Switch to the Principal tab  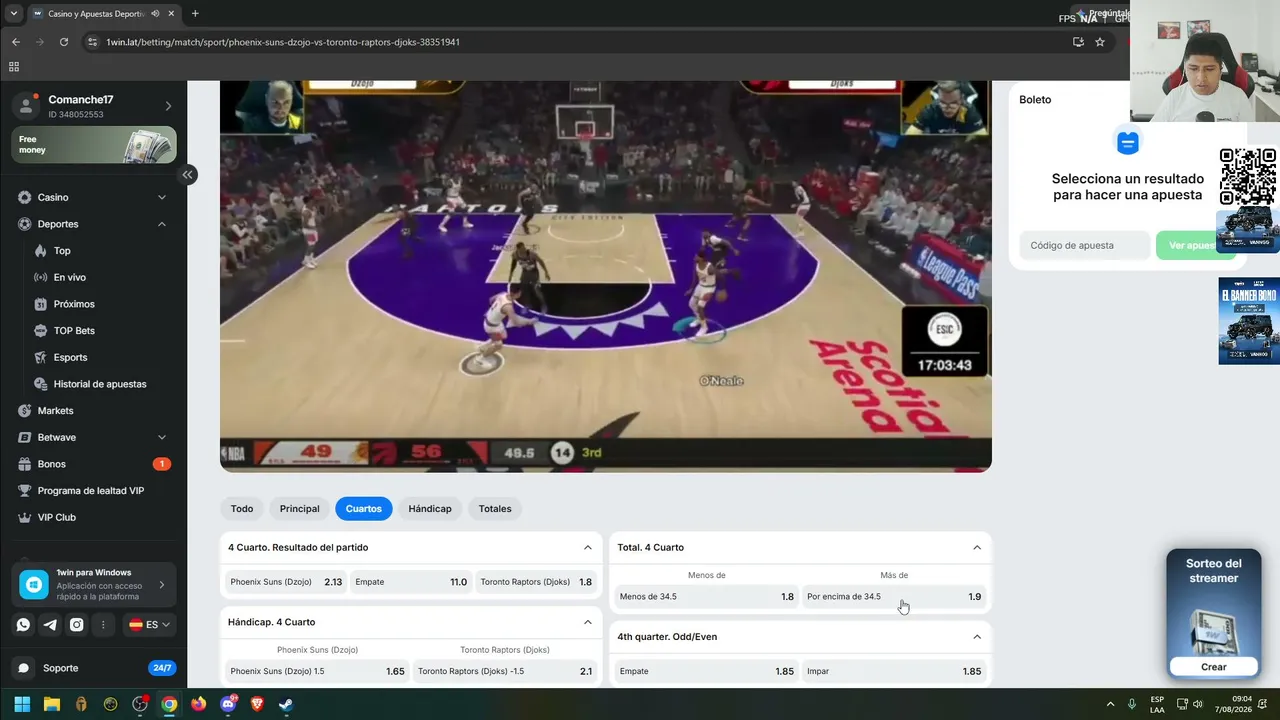300,509
